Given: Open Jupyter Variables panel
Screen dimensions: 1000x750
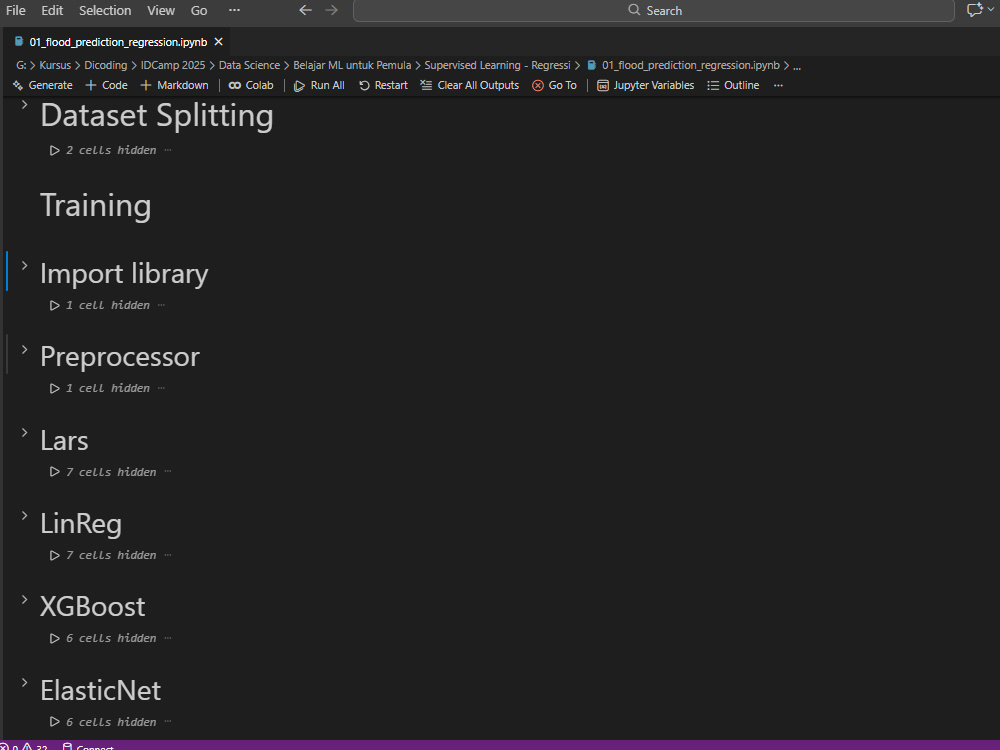Looking at the screenshot, I should [645, 85].
